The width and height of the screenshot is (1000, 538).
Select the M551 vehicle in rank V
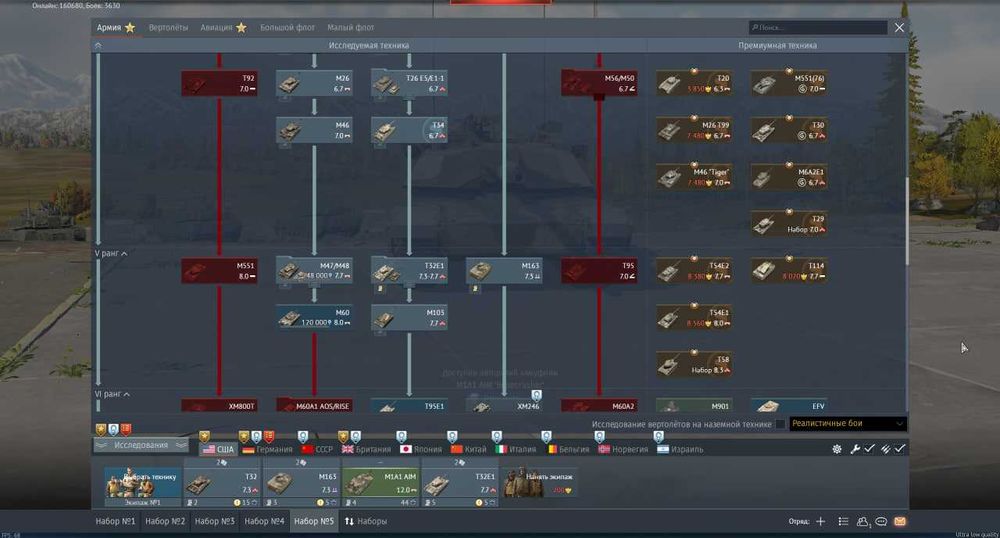[219, 270]
